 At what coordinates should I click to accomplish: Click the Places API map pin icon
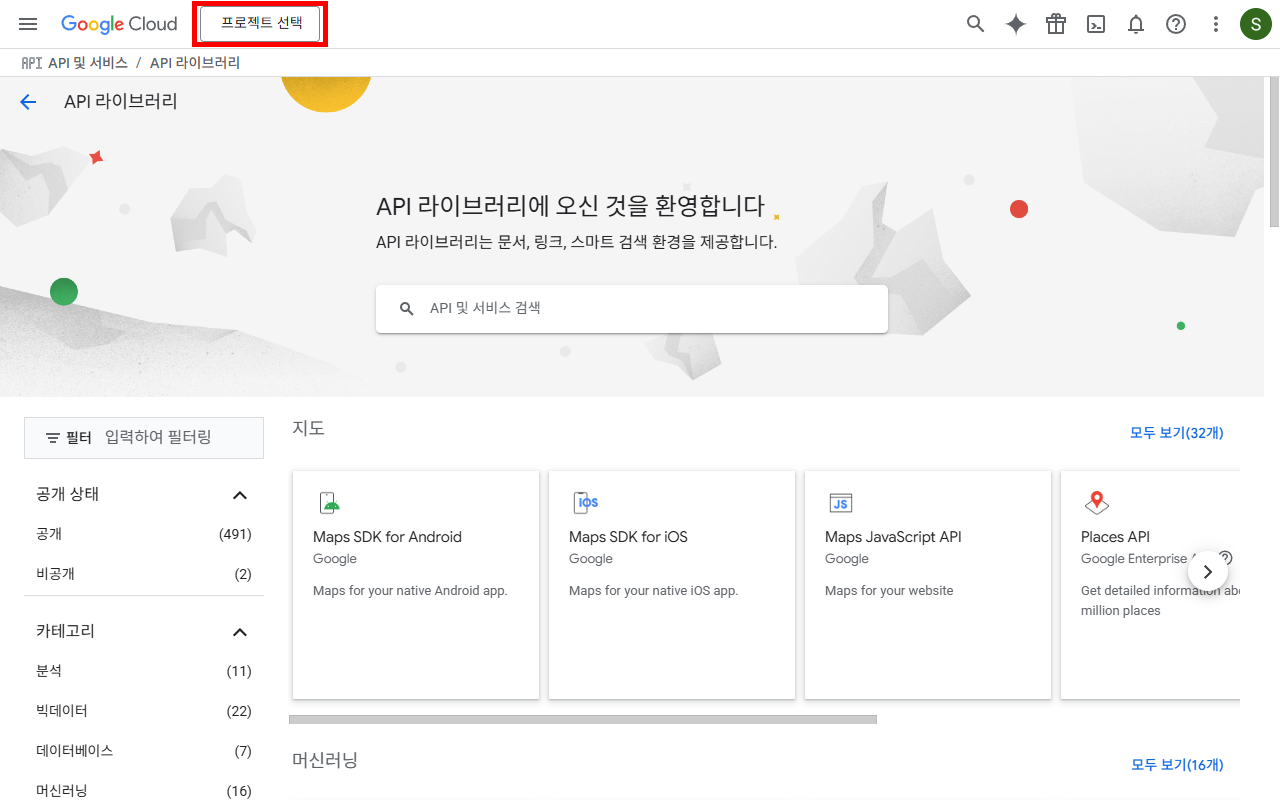tap(1097, 503)
